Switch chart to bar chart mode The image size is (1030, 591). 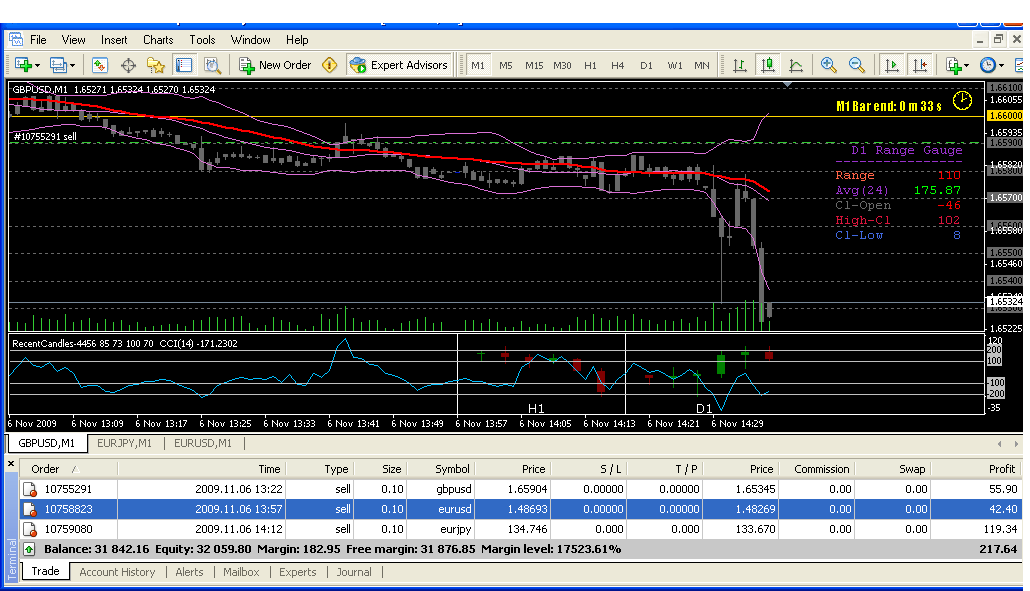740,65
